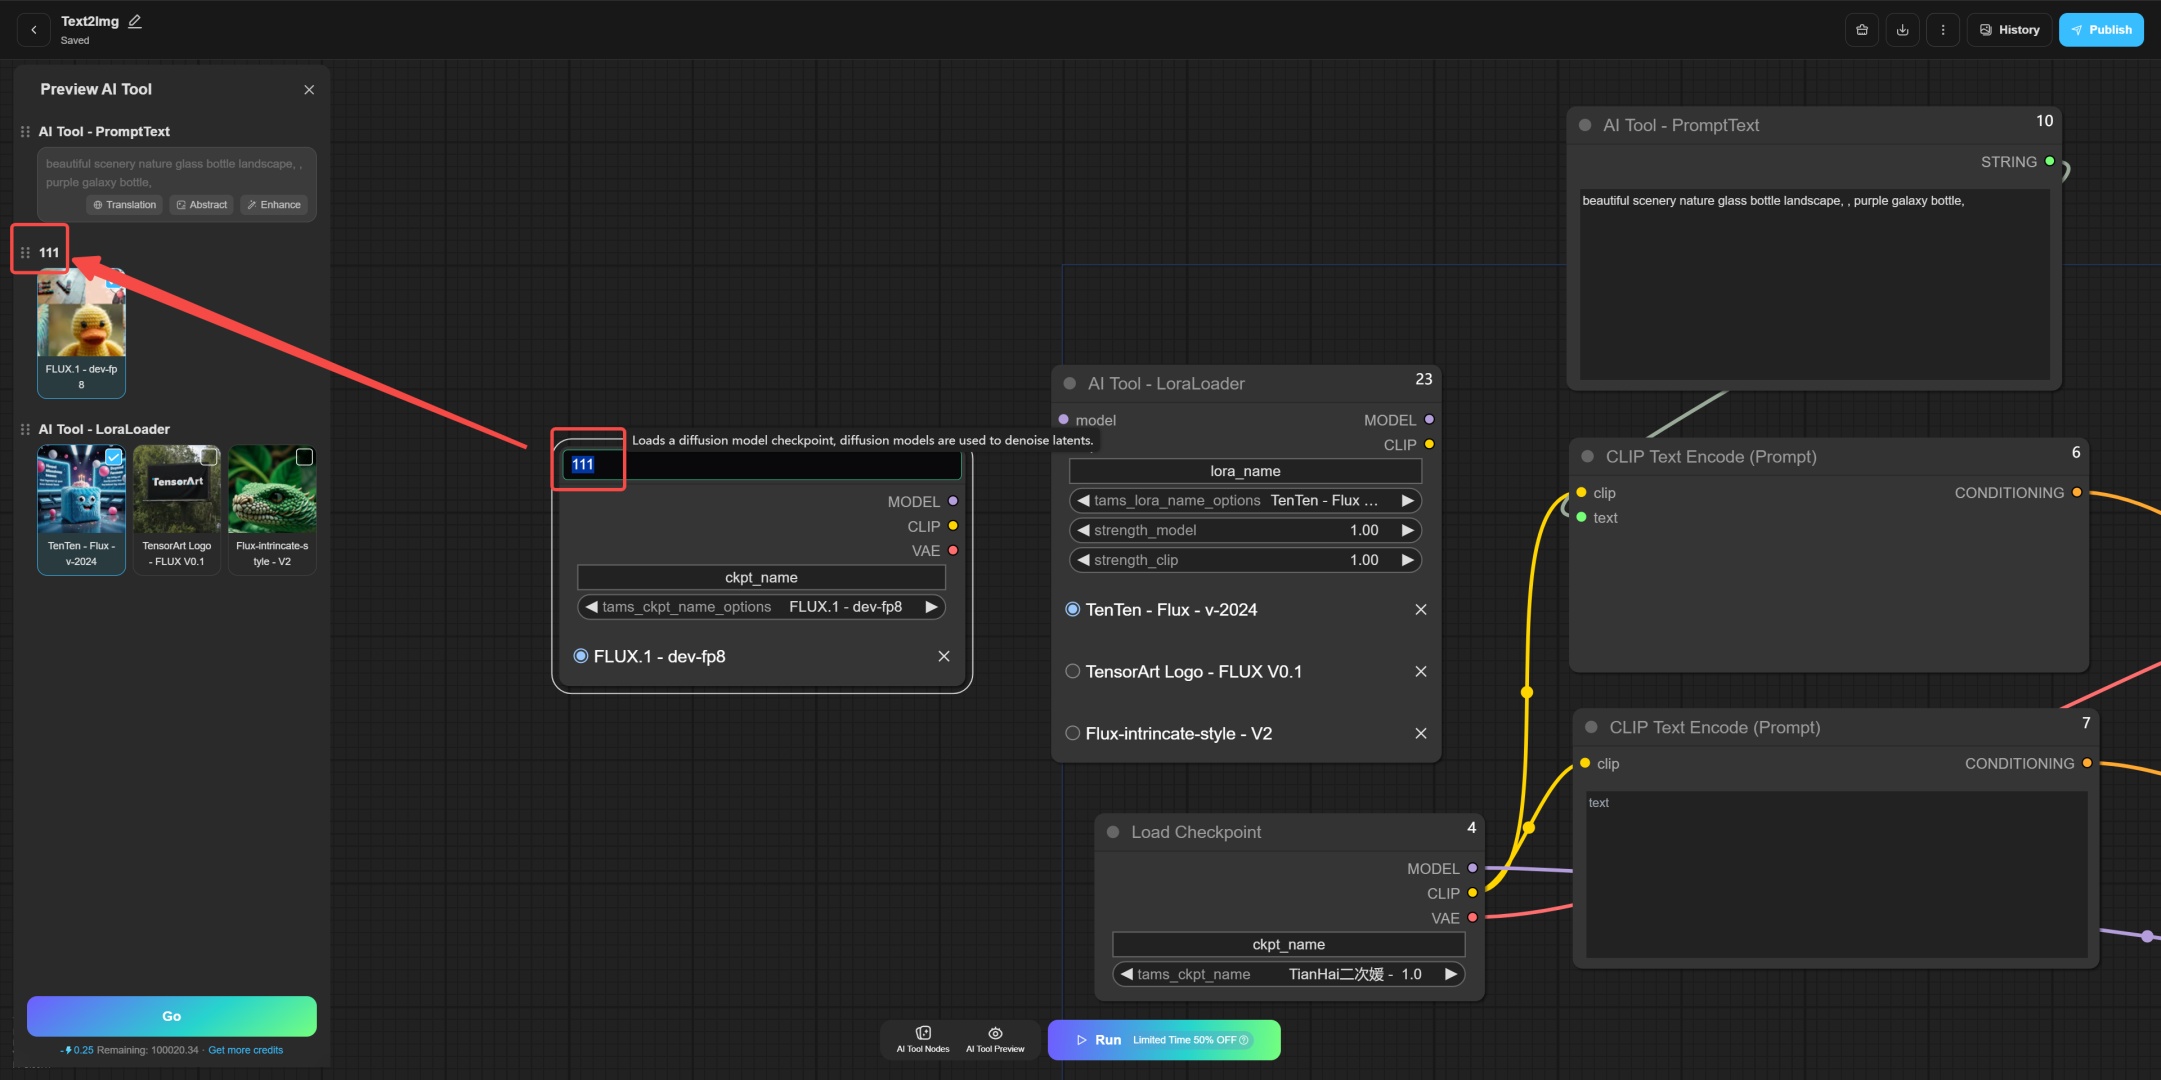
Task: Open the History panel
Action: click(2009, 30)
